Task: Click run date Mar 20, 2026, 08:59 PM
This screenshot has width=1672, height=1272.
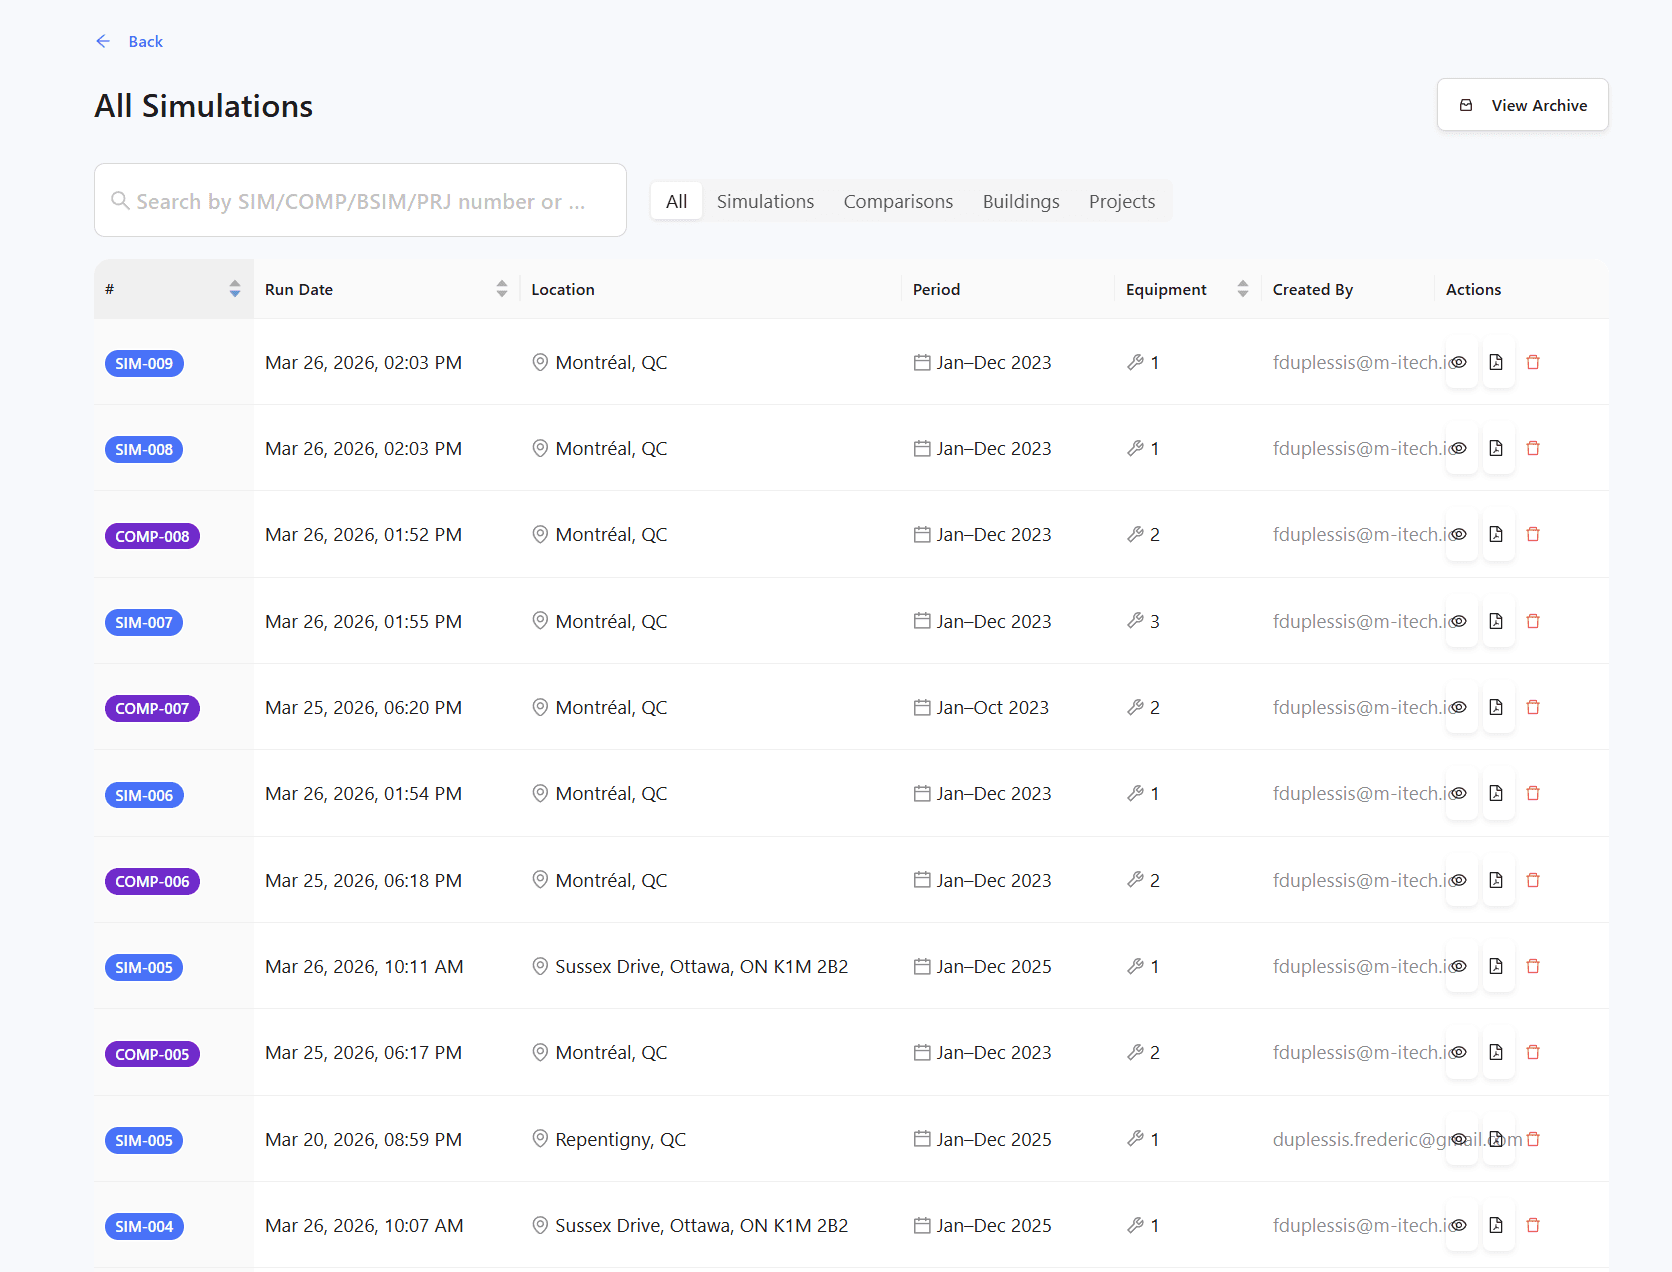Action: 364,1139
